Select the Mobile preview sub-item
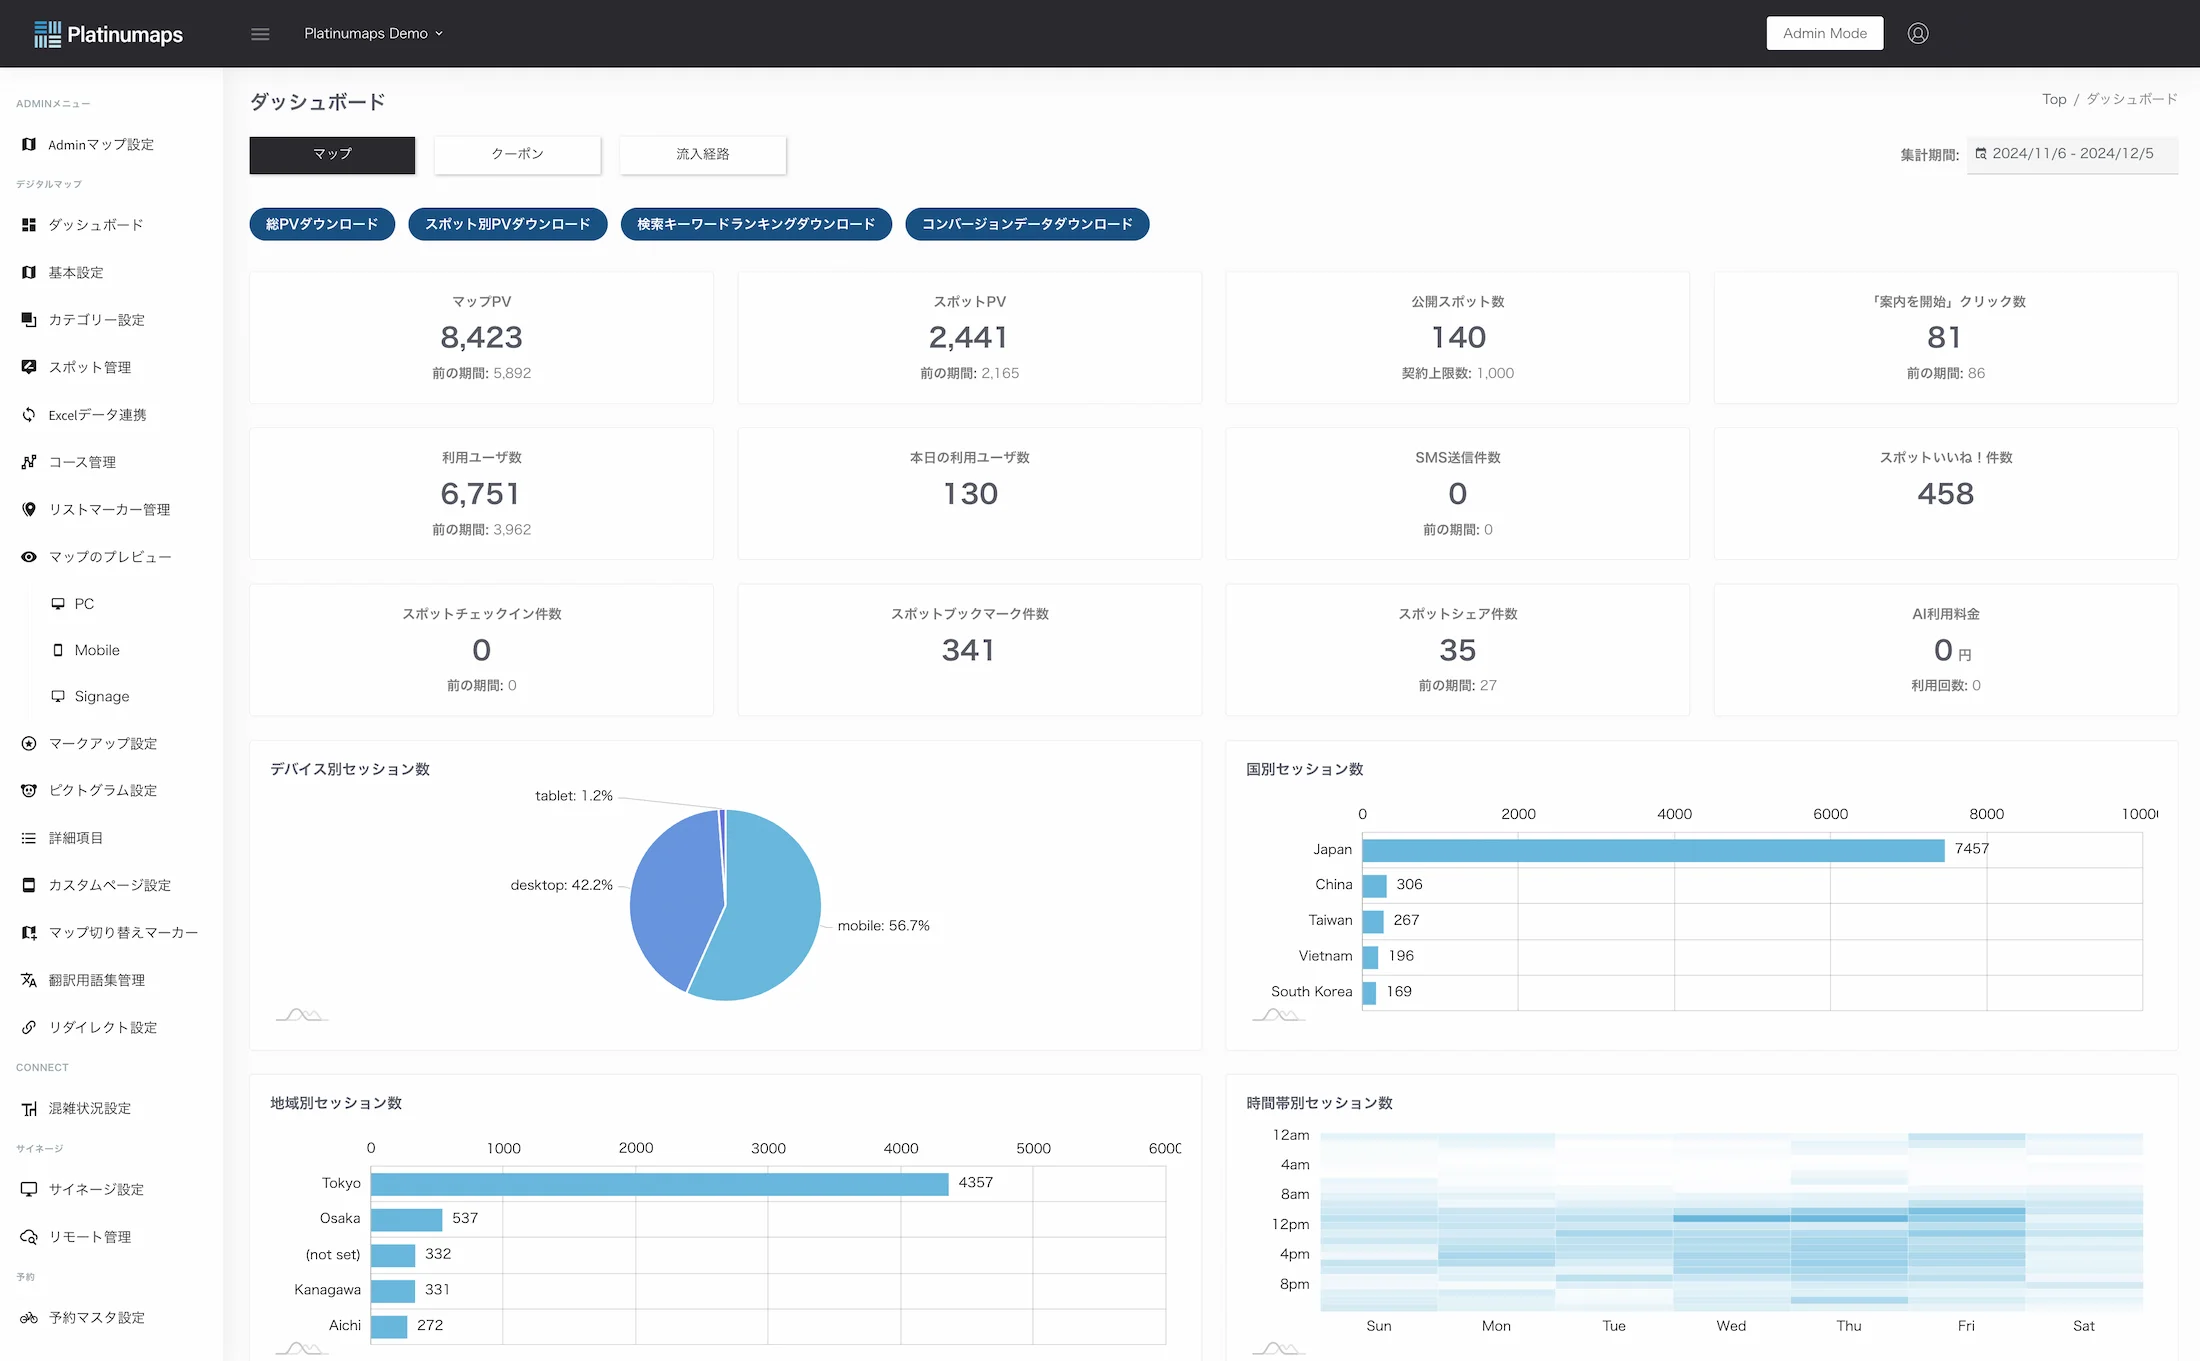Image resolution: width=2200 pixels, height=1361 pixels. [x=96, y=650]
